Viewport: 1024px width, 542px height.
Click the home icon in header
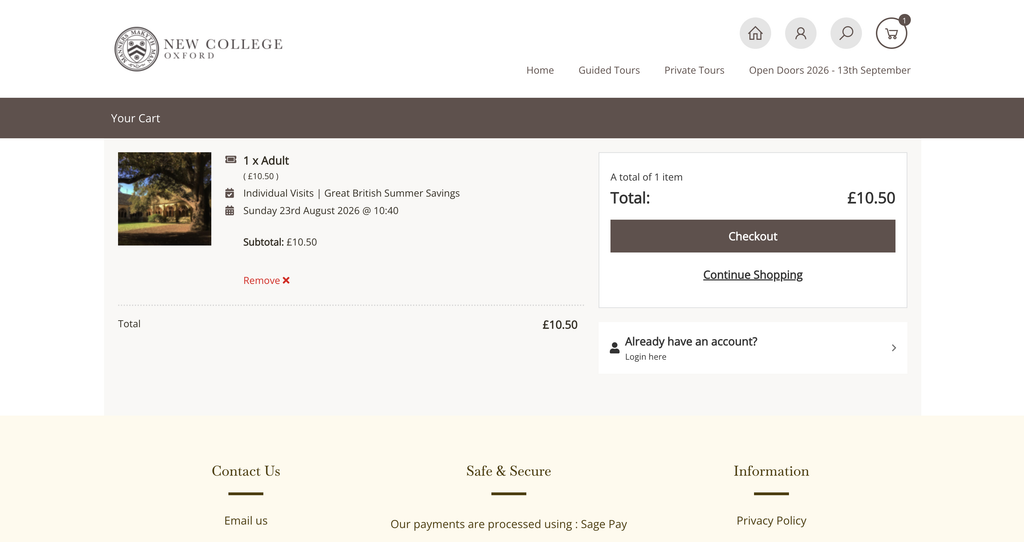[755, 33]
